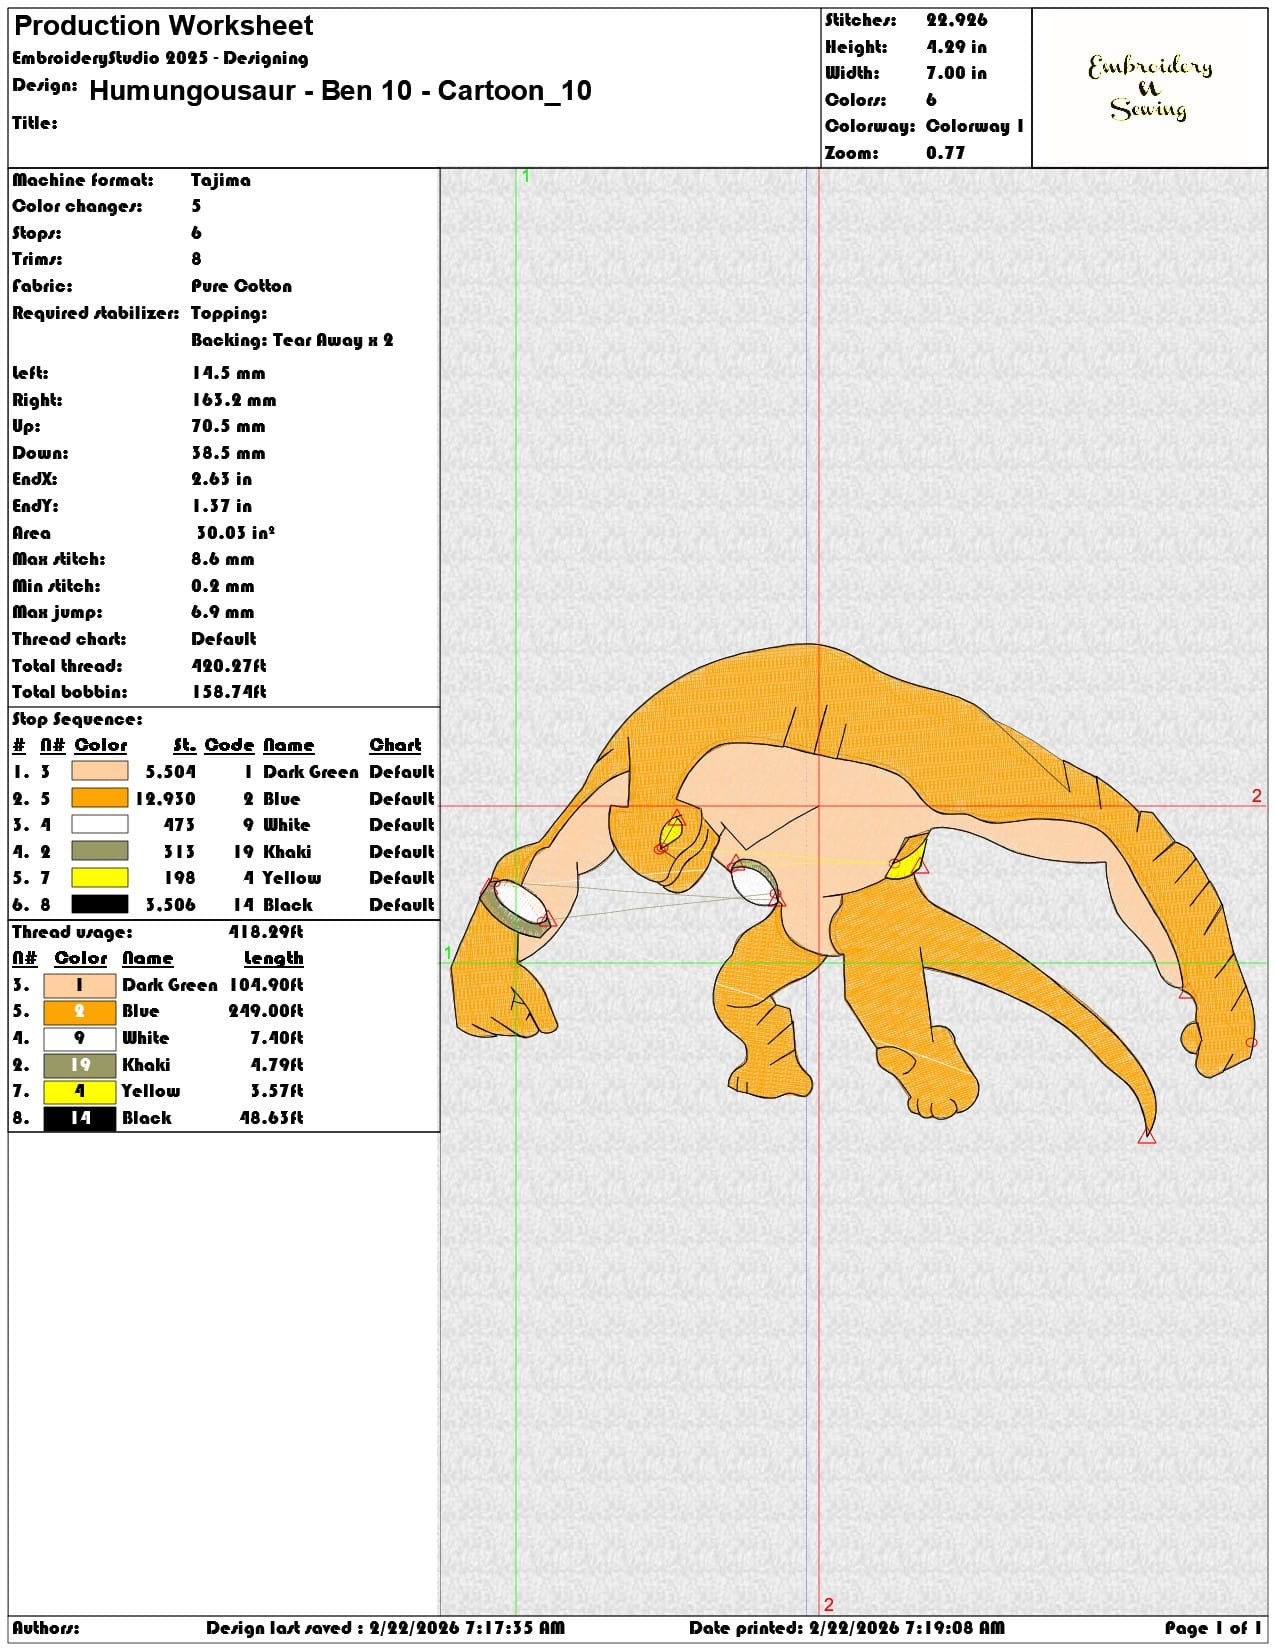Select the Min stitch value 0.2 mm

pyautogui.click(x=222, y=586)
